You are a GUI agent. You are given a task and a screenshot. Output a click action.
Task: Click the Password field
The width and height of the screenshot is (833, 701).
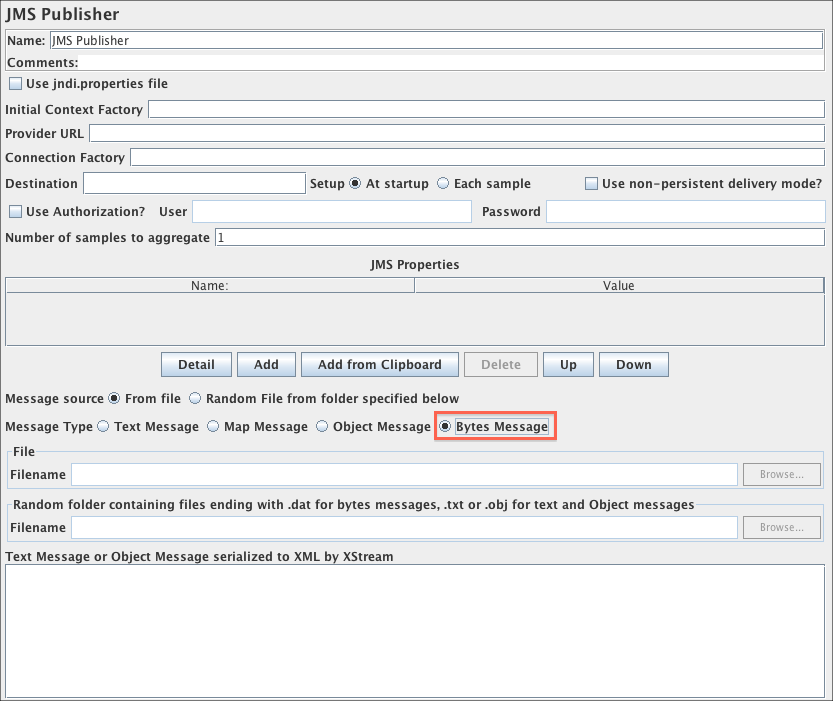click(x=685, y=212)
